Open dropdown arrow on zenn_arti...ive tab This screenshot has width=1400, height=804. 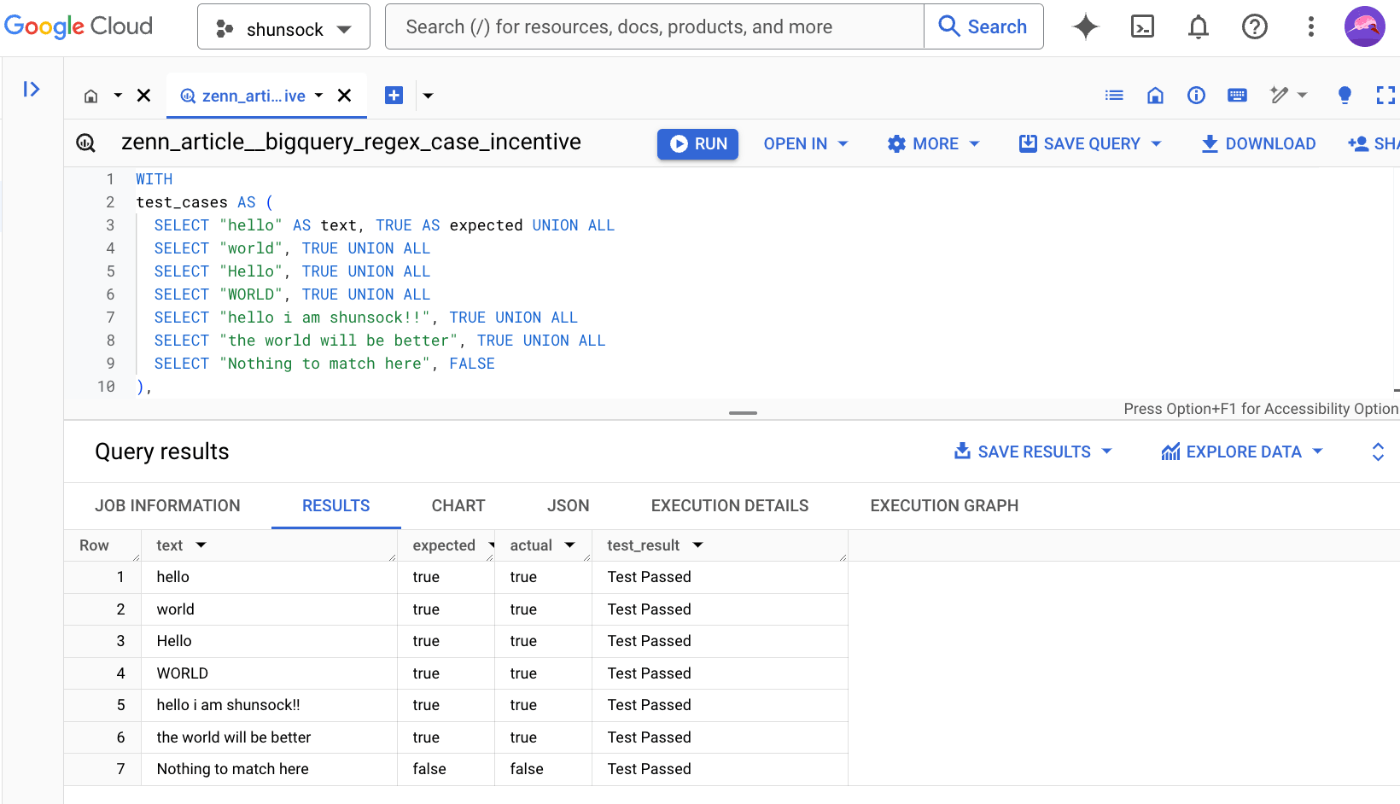click(x=319, y=96)
